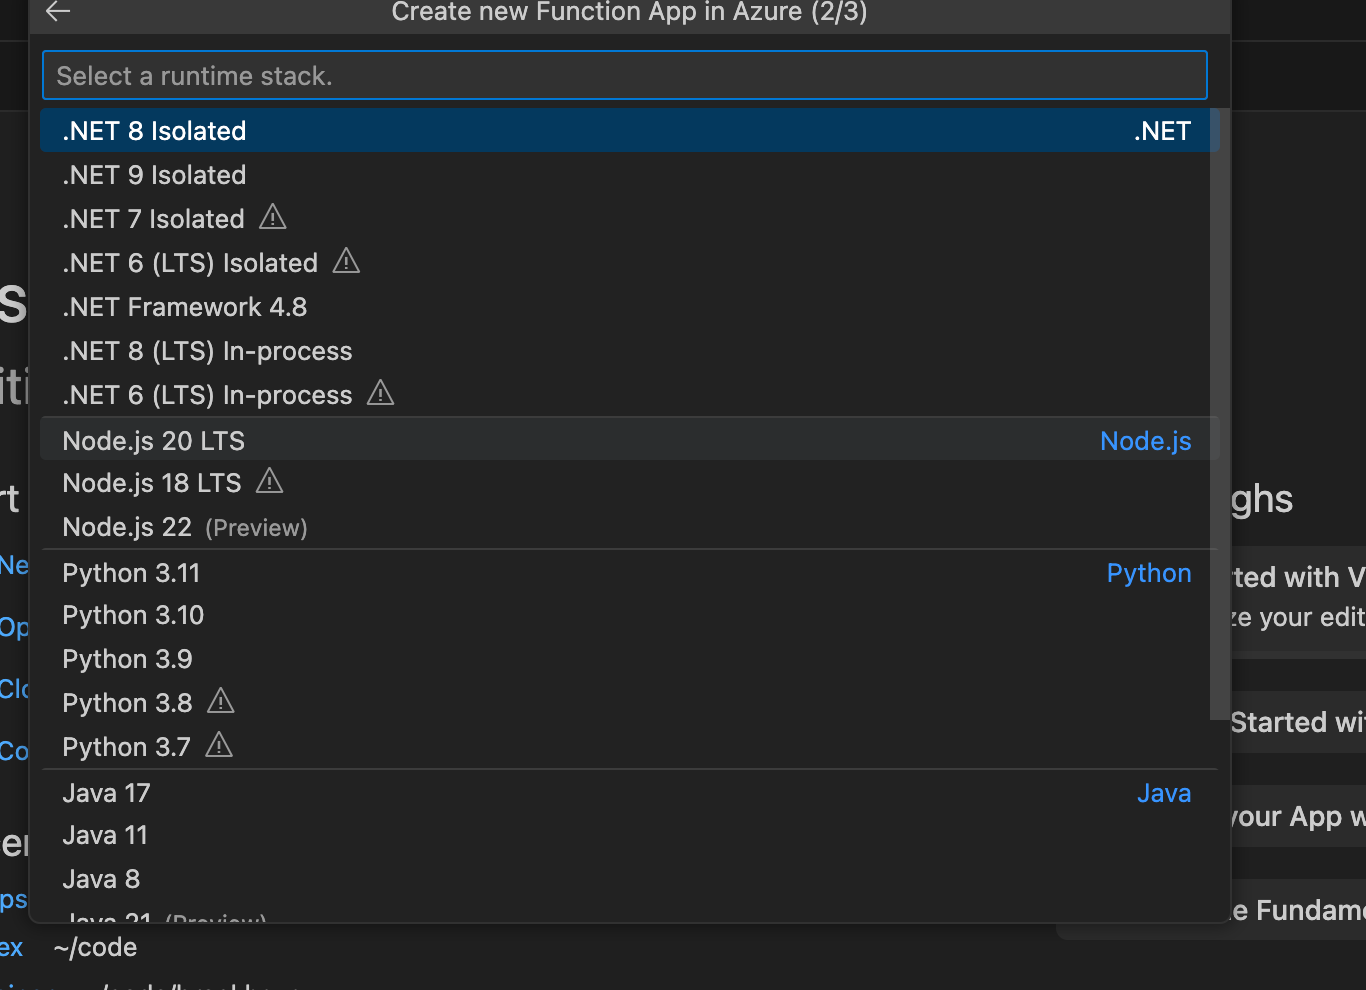Select Java 17 runtime stack
The height and width of the screenshot is (990, 1366).
[x=106, y=793]
